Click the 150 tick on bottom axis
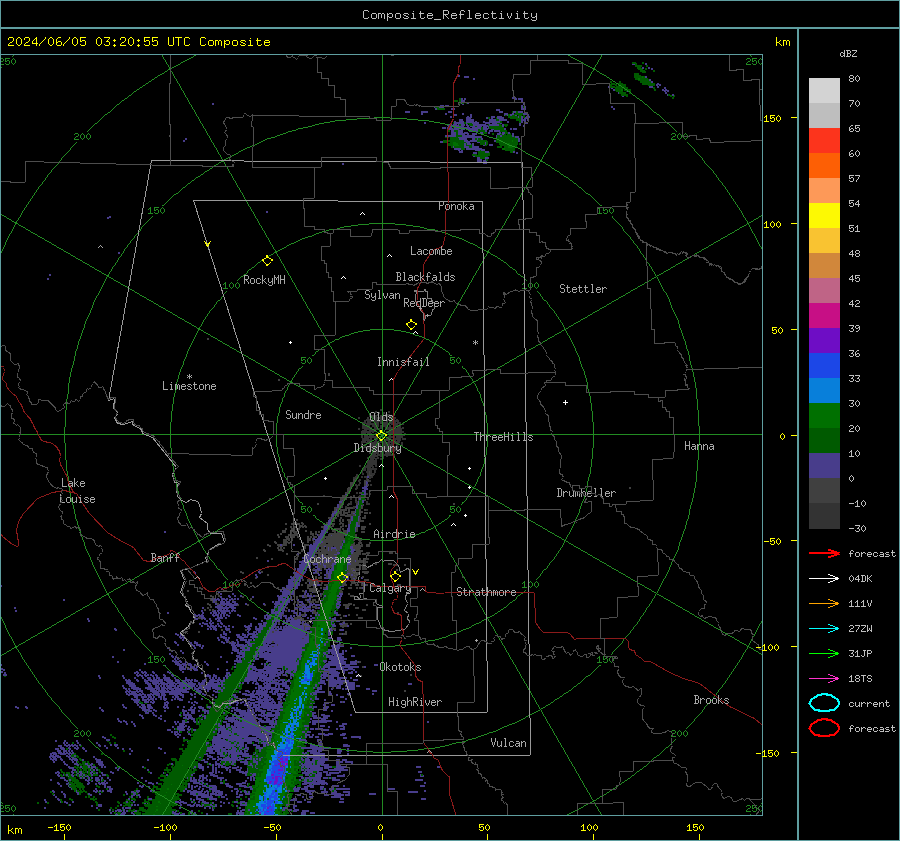This screenshot has width=900, height=841. [695, 827]
